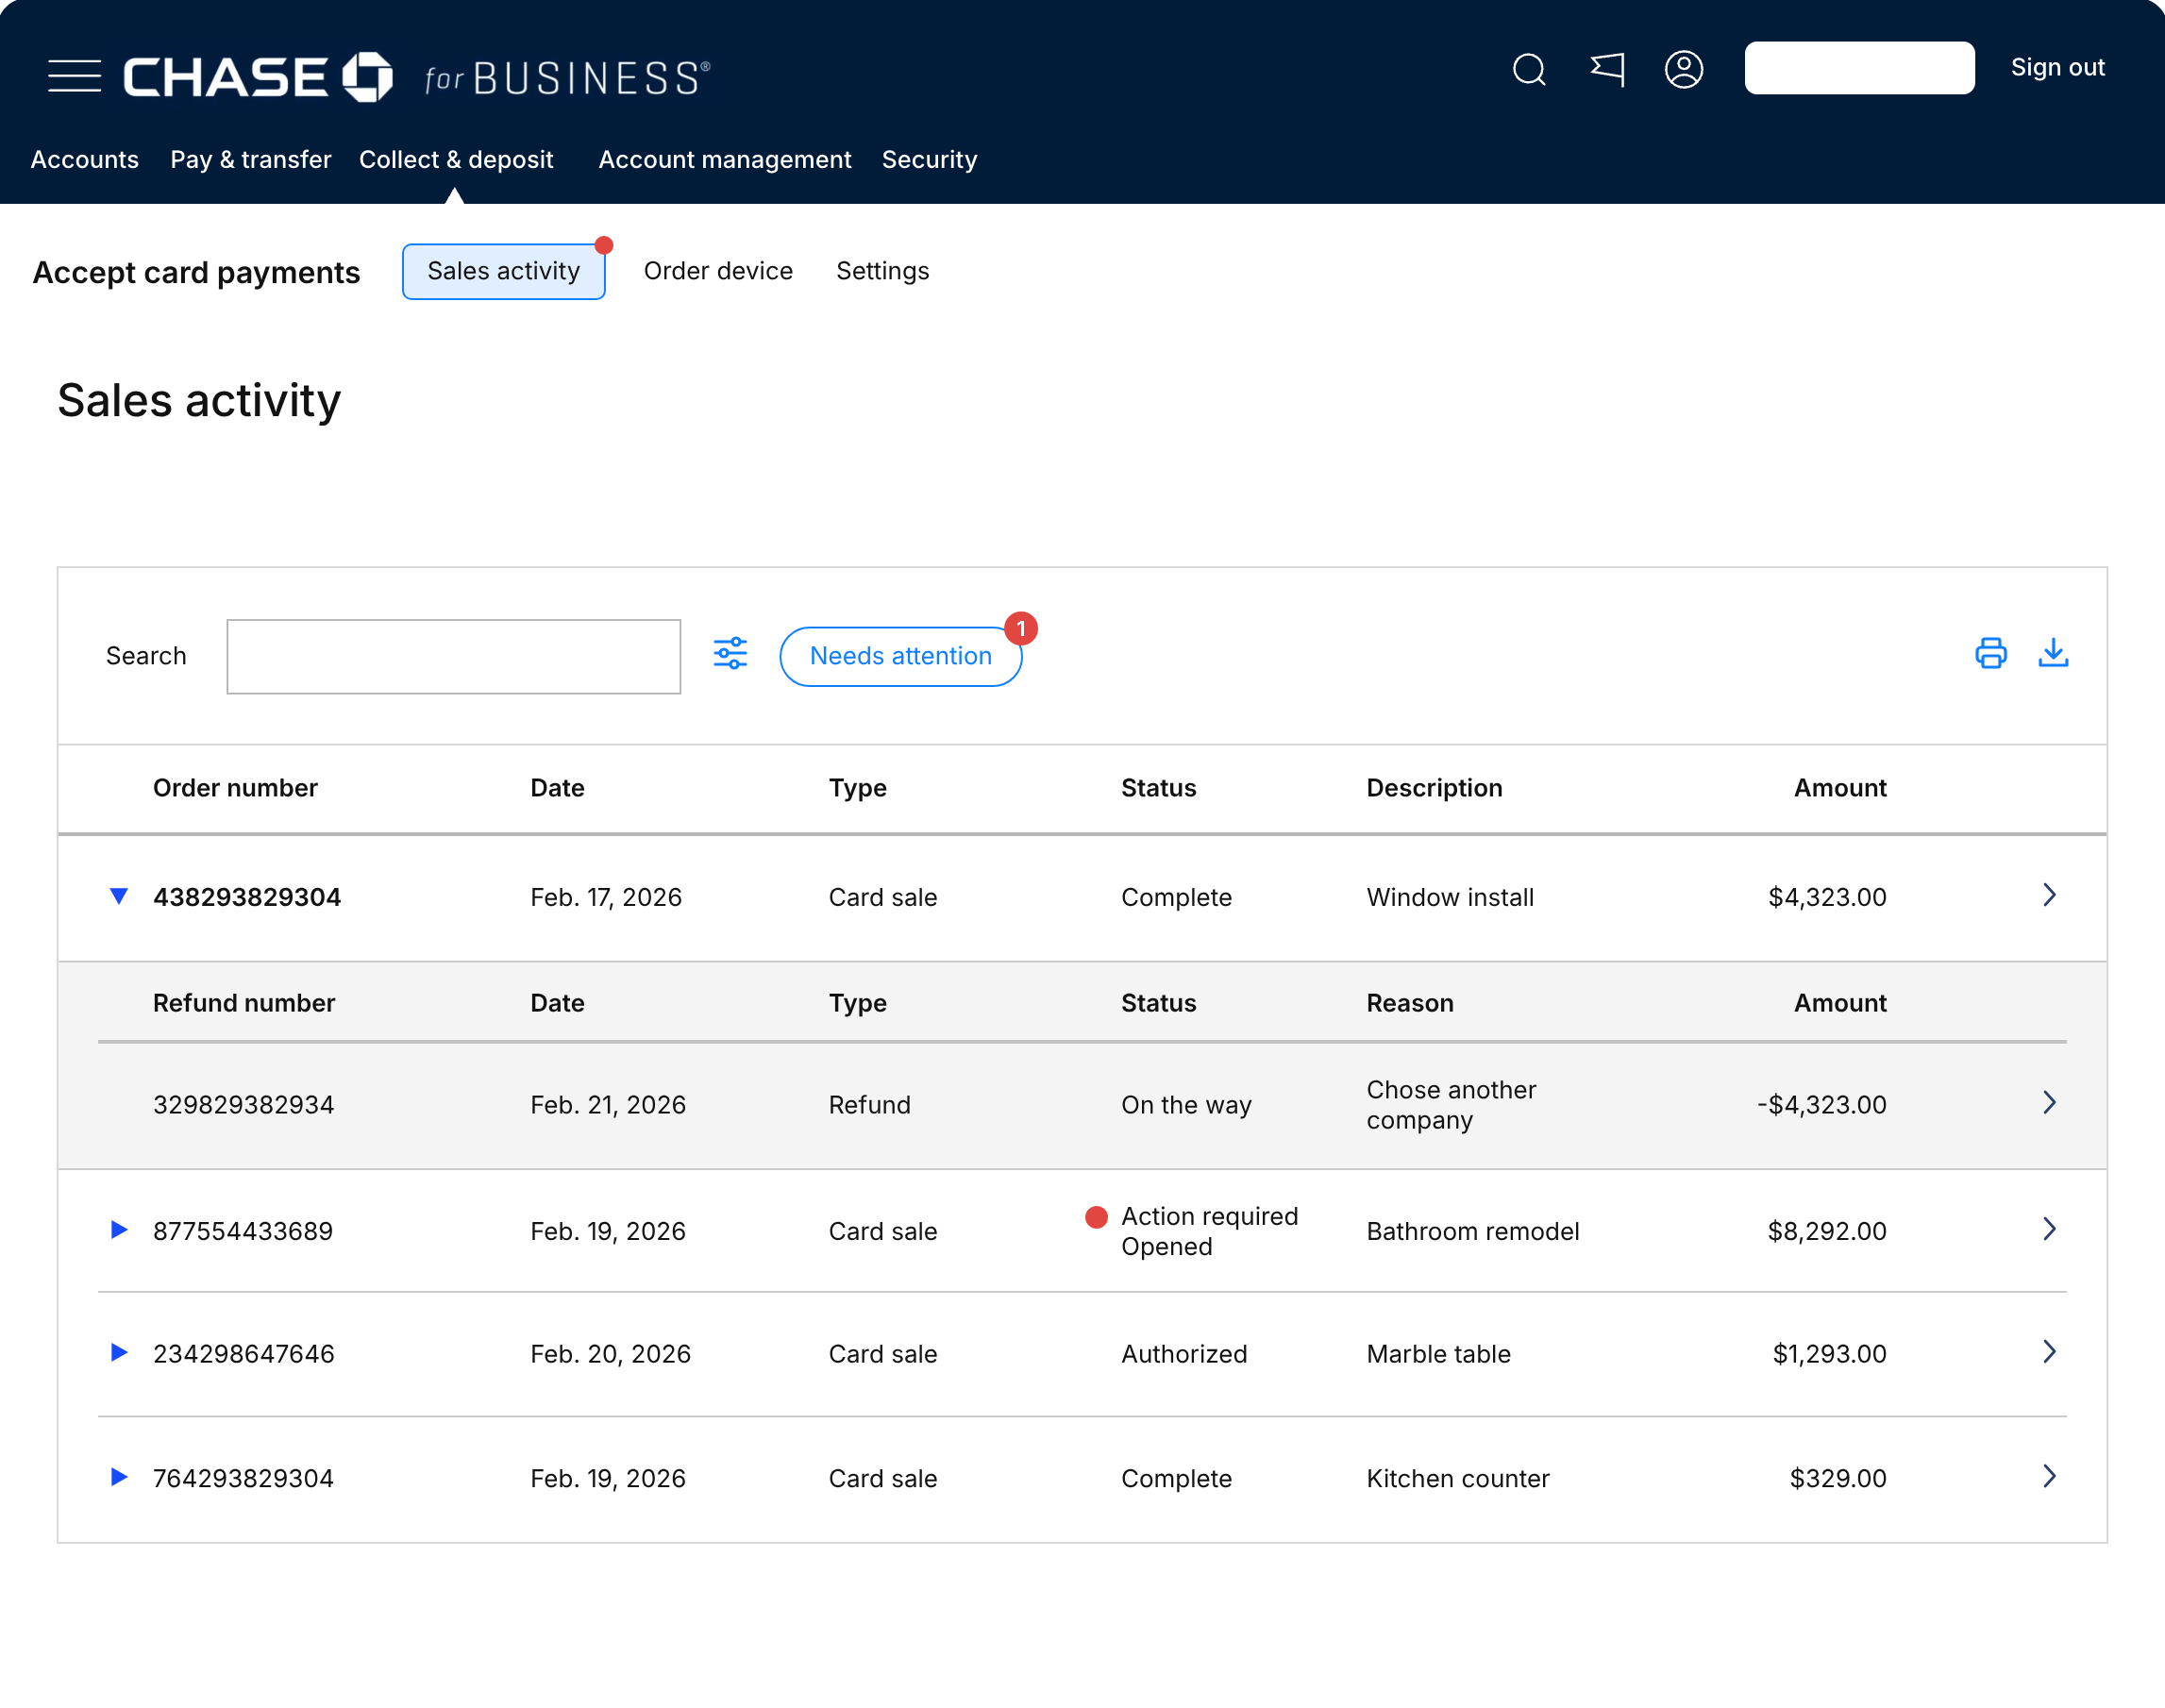This screenshot has width=2165, height=1708.
Task: Open the Collect & deposit menu
Action: click(x=456, y=160)
